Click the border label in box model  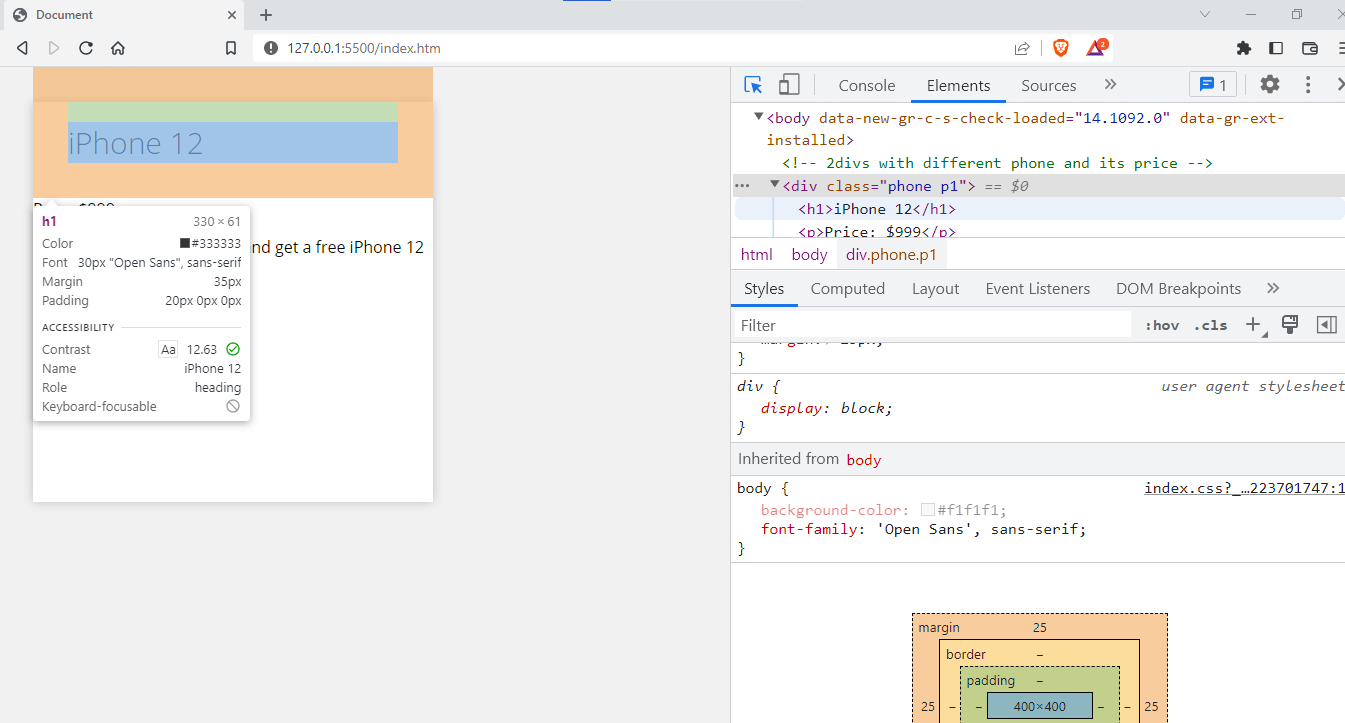(x=965, y=654)
